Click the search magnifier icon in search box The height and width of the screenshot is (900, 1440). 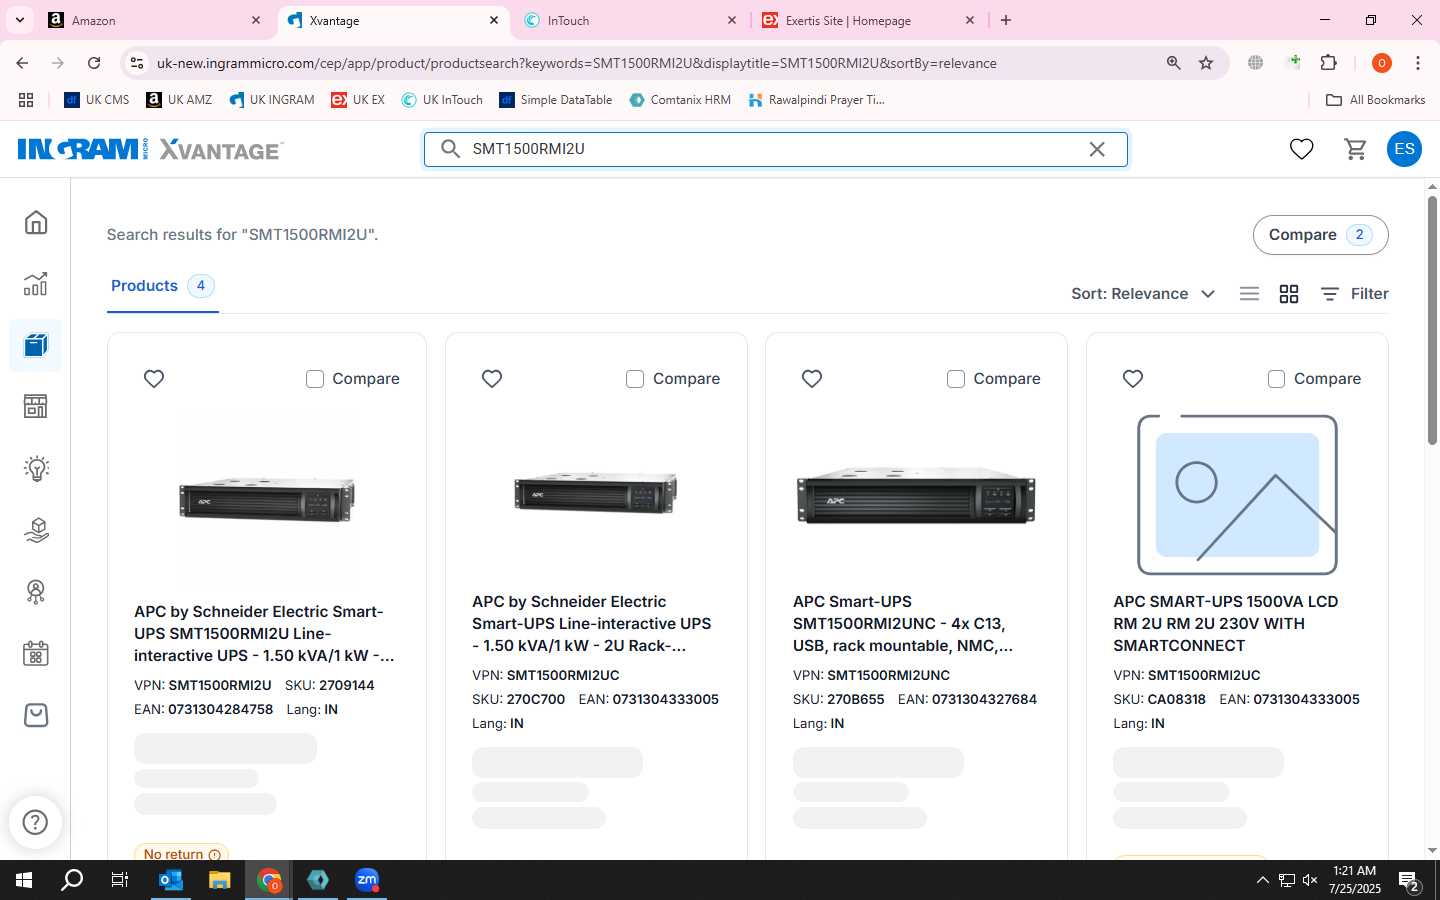coord(451,149)
